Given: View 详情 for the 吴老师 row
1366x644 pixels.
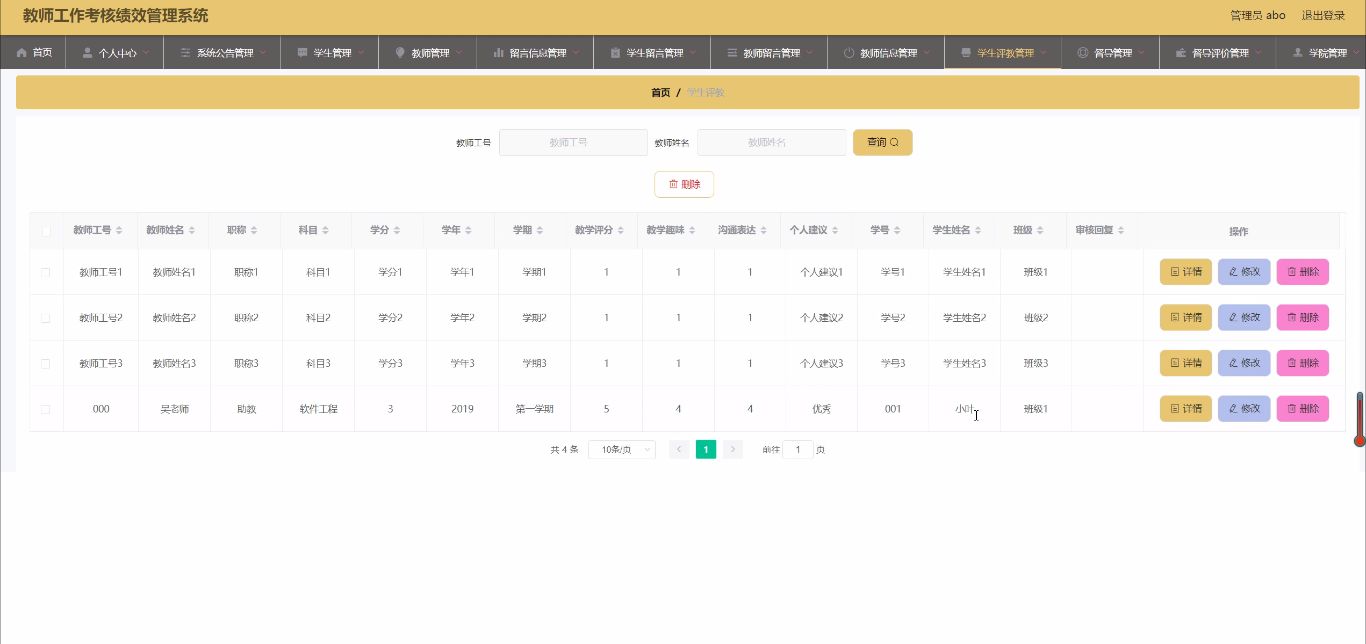Looking at the screenshot, I should point(1186,409).
